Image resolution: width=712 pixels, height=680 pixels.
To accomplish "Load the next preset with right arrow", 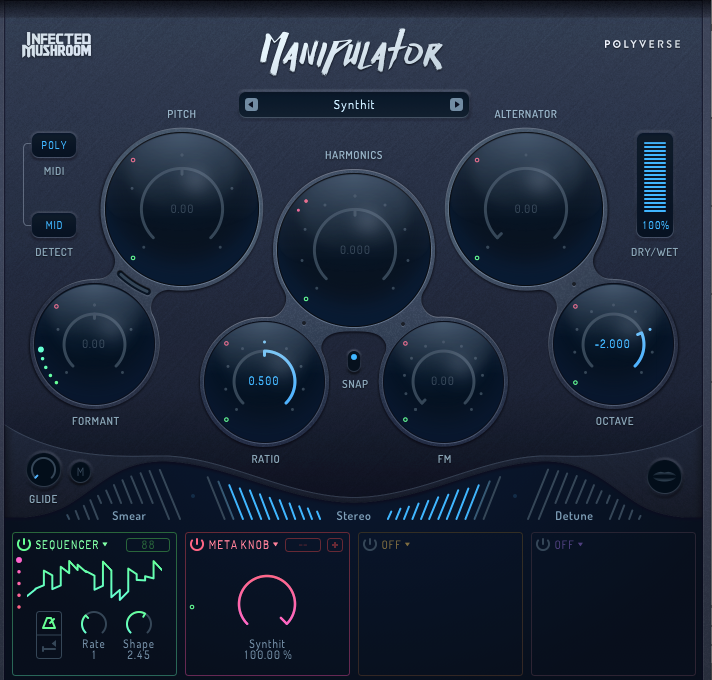I will point(456,105).
